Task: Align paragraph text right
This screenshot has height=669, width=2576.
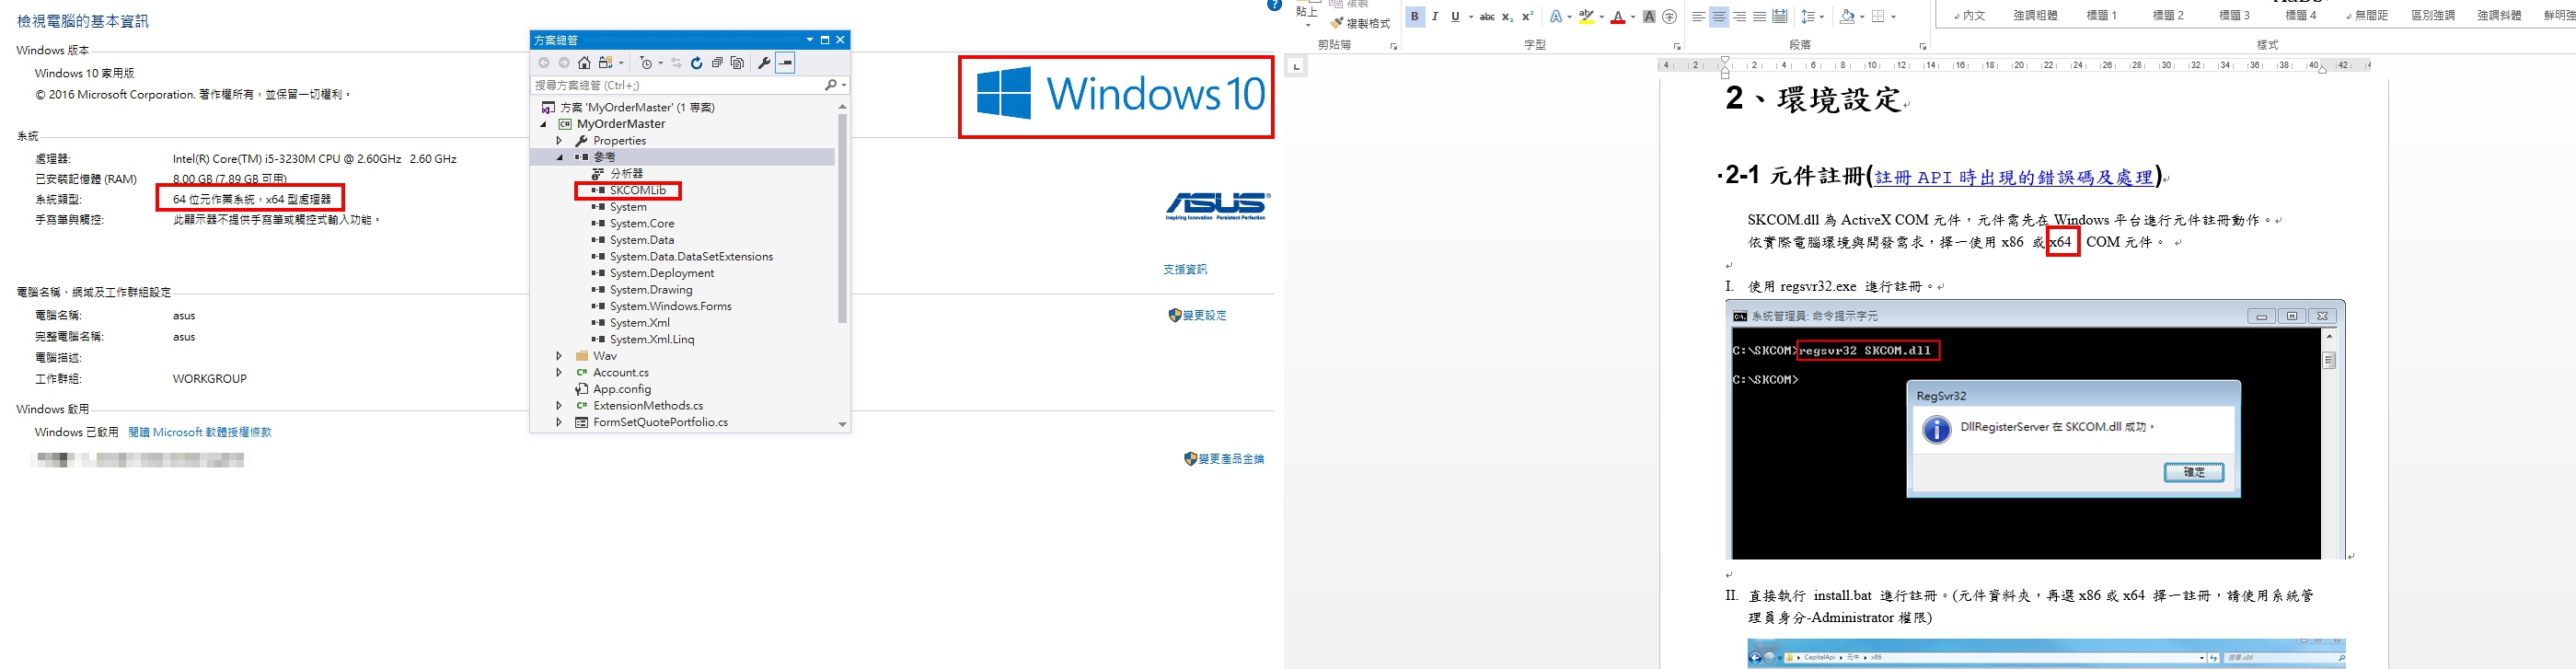Action: (1739, 17)
